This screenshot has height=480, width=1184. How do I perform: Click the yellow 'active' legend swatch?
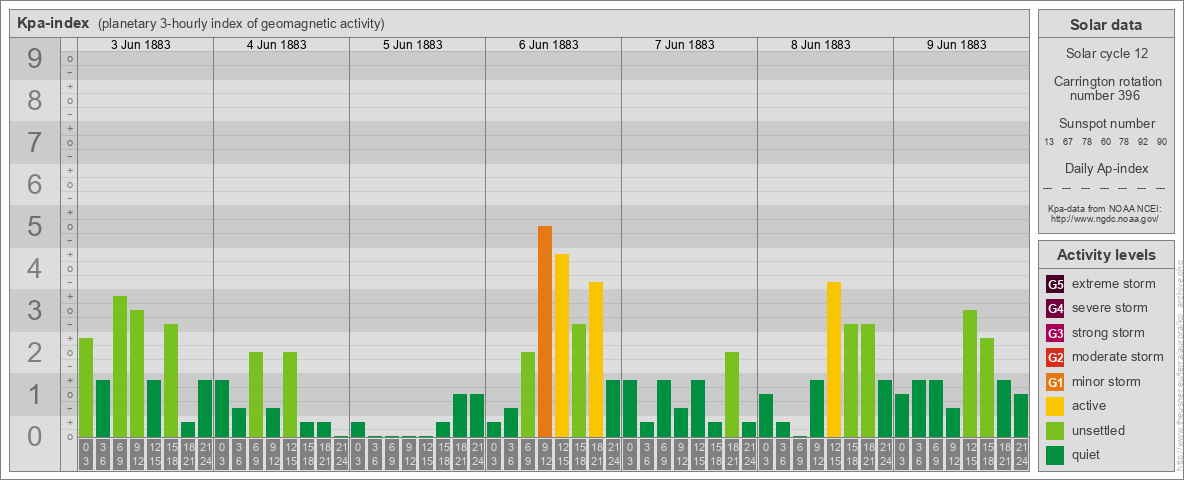1055,406
